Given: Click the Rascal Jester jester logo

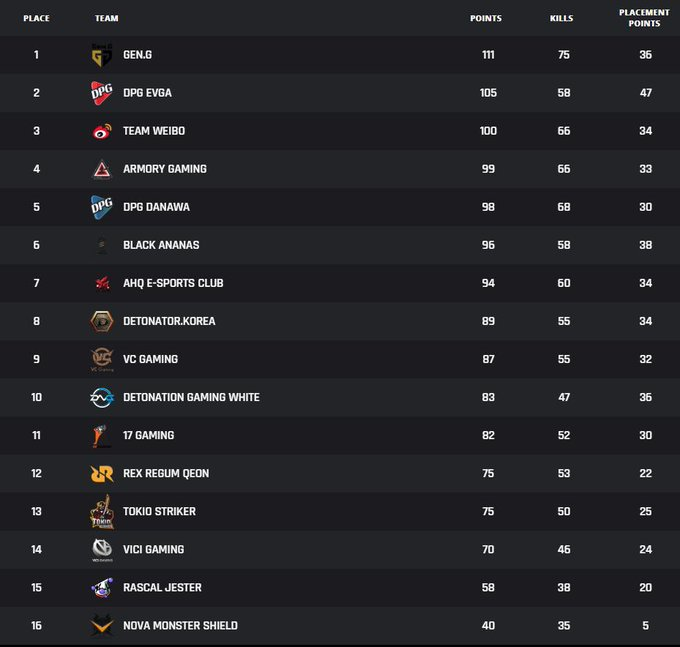Looking at the screenshot, I should [x=102, y=588].
